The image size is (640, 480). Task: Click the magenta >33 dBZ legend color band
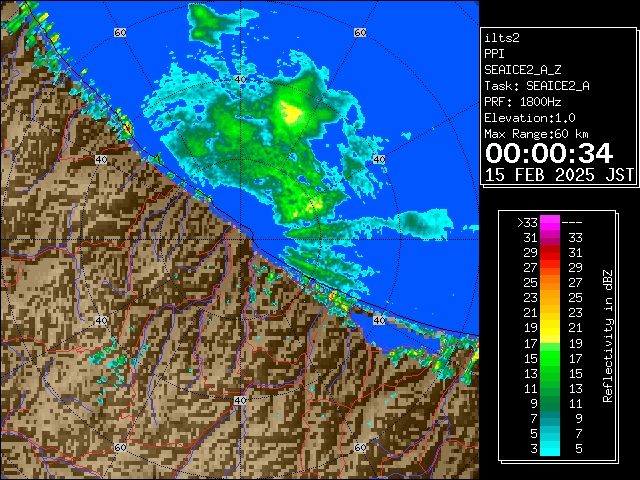[550, 223]
